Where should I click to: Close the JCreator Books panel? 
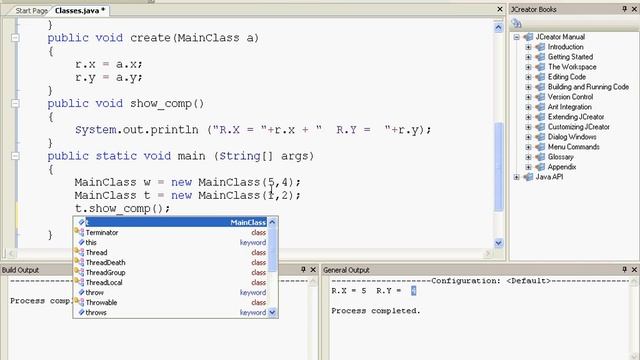pos(635,9)
